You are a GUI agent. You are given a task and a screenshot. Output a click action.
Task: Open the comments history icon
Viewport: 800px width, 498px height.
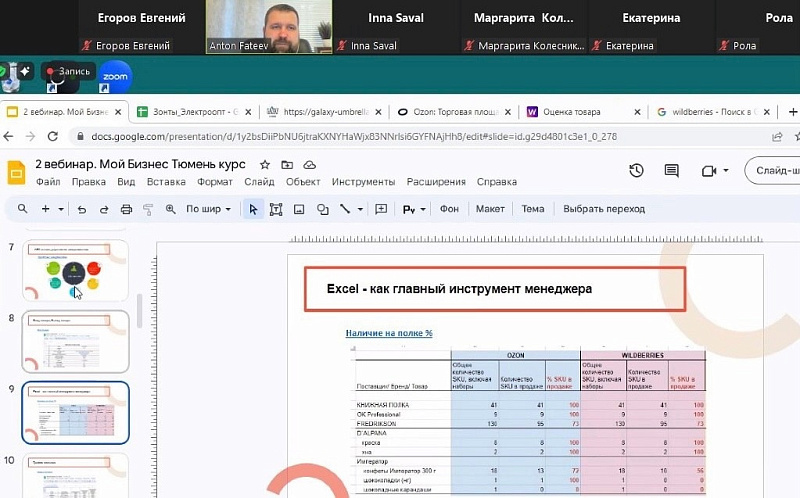(671, 170)
